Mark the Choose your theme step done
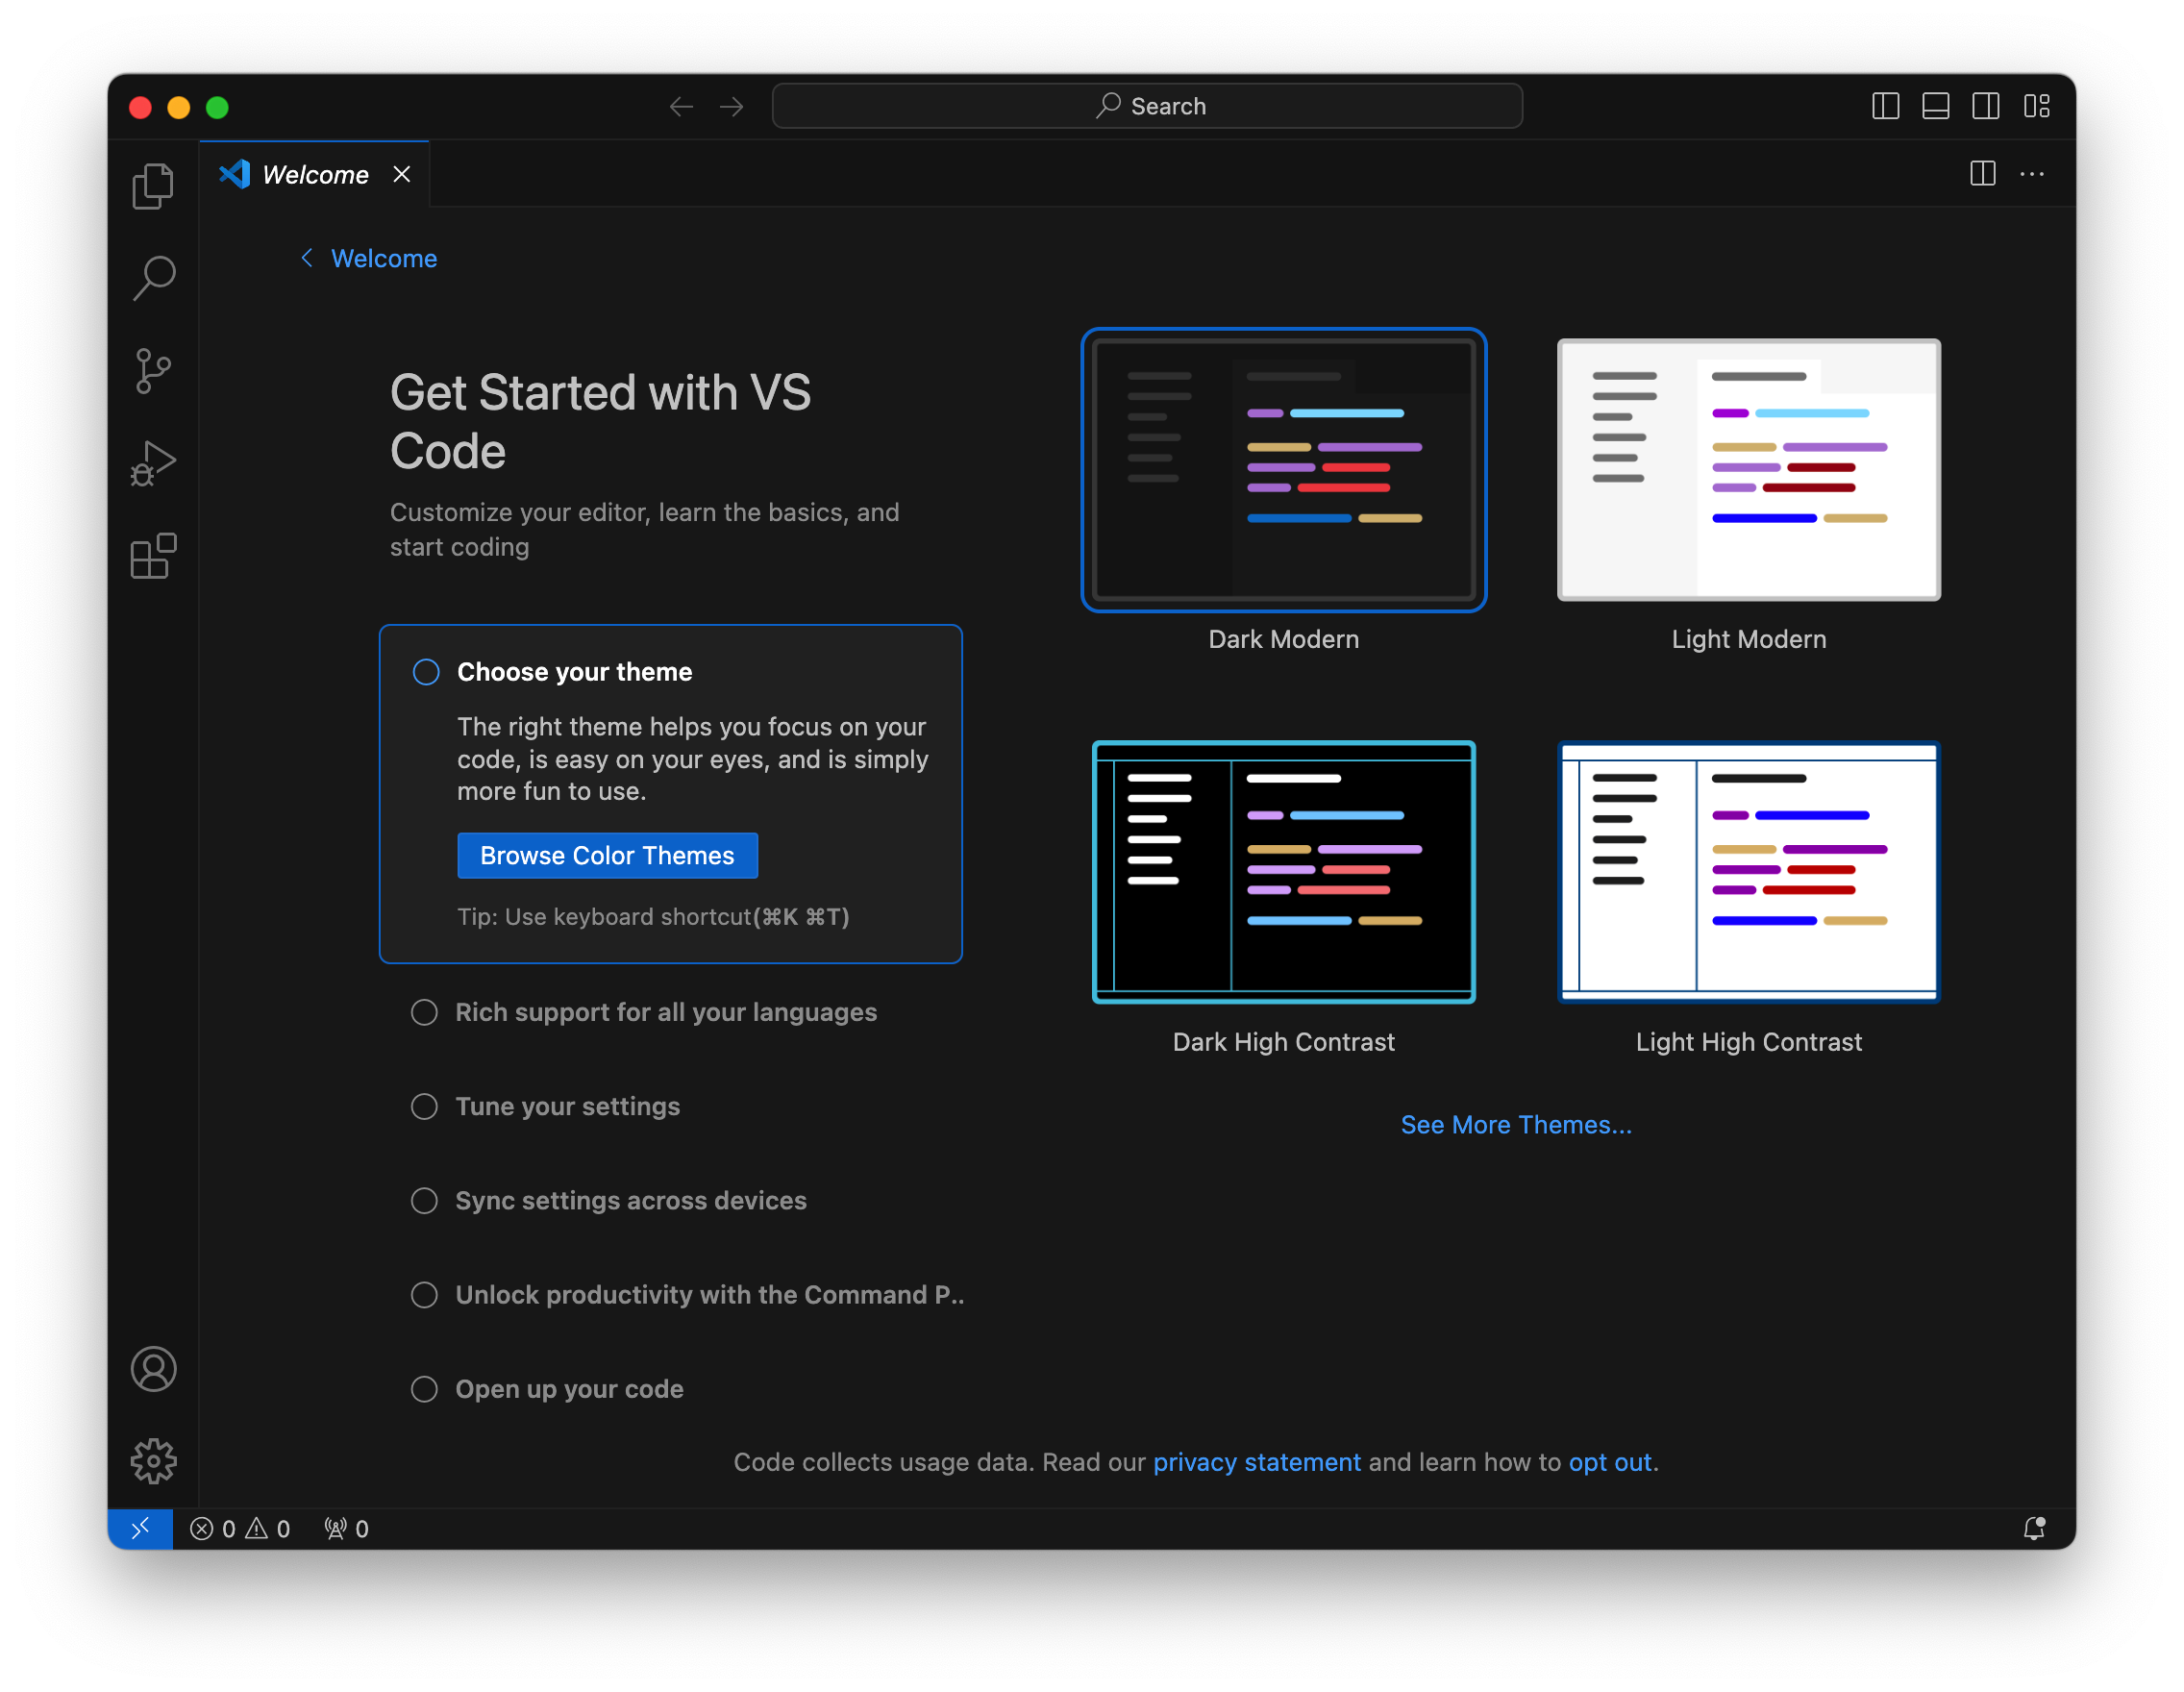Image resolution: width=2184 pixels, height=1692 pixels. tap(426, 672)
